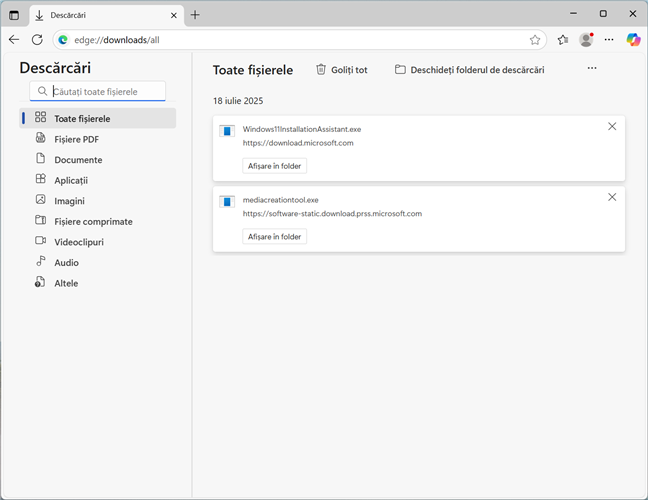Open the Copilot icon in toolbar
This screenshot has height=500, width=648.
633,40
